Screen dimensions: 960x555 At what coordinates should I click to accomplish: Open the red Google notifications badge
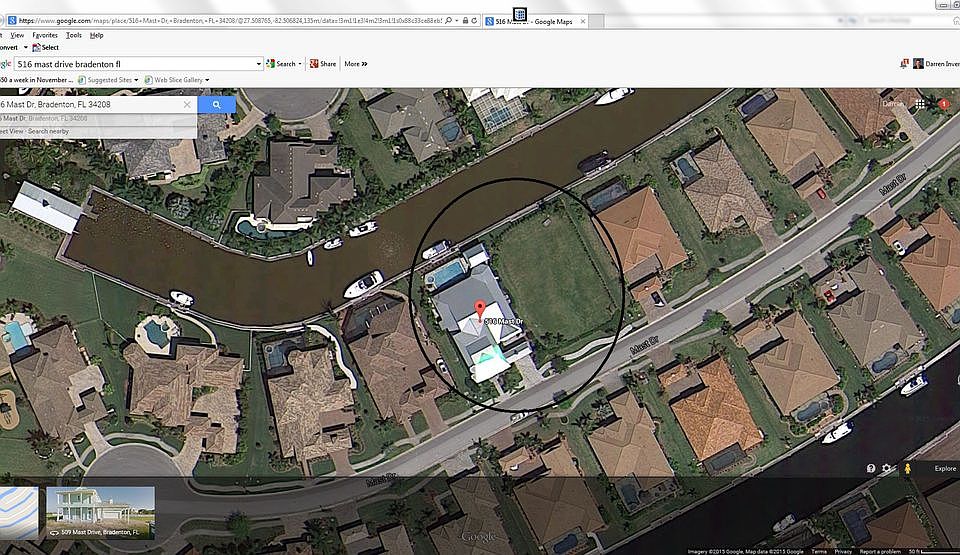pos(943,104)
